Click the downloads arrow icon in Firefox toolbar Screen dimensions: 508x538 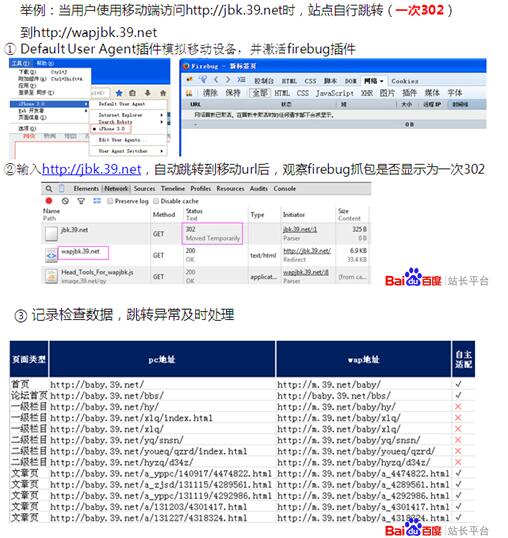click(148, 93)
